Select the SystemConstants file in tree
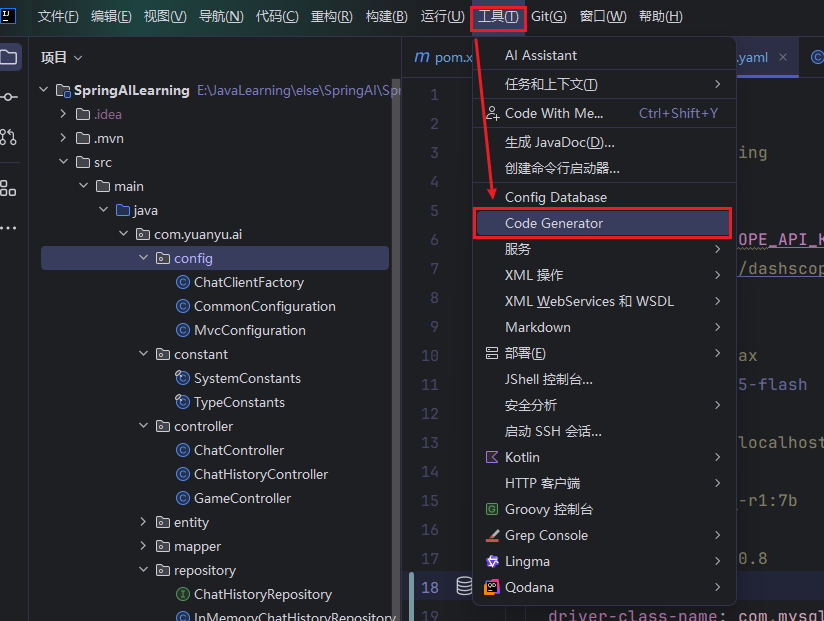Screen dimensions: 824x621 pyautogui.click(x=246, y=378)
